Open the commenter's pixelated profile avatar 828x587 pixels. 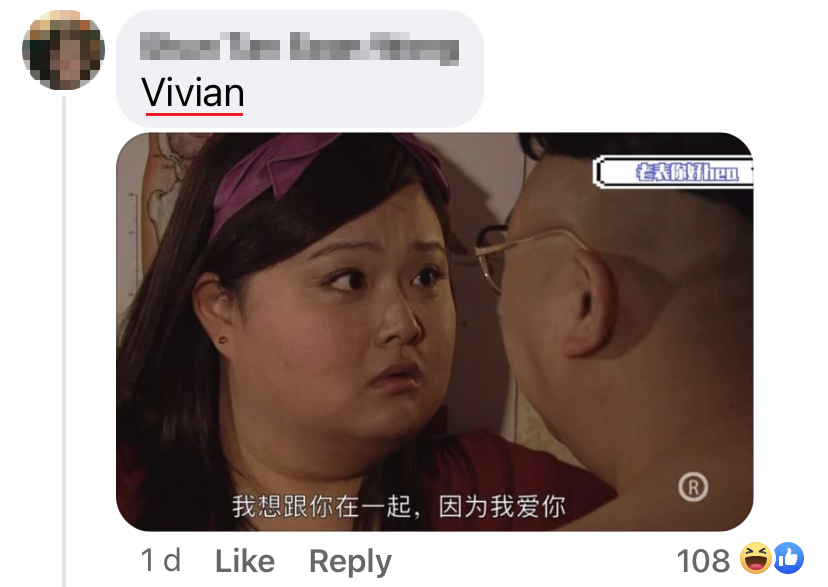click(x=63, y=50)
